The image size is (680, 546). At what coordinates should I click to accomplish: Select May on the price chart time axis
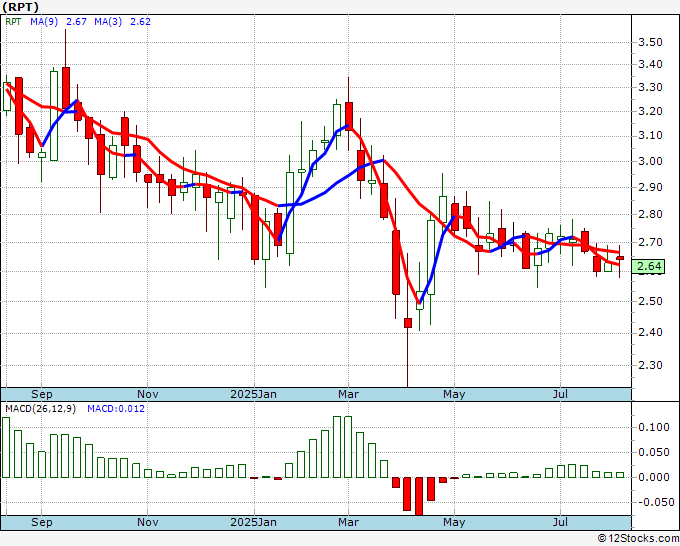pyautogui.click(x=454, y=394)
